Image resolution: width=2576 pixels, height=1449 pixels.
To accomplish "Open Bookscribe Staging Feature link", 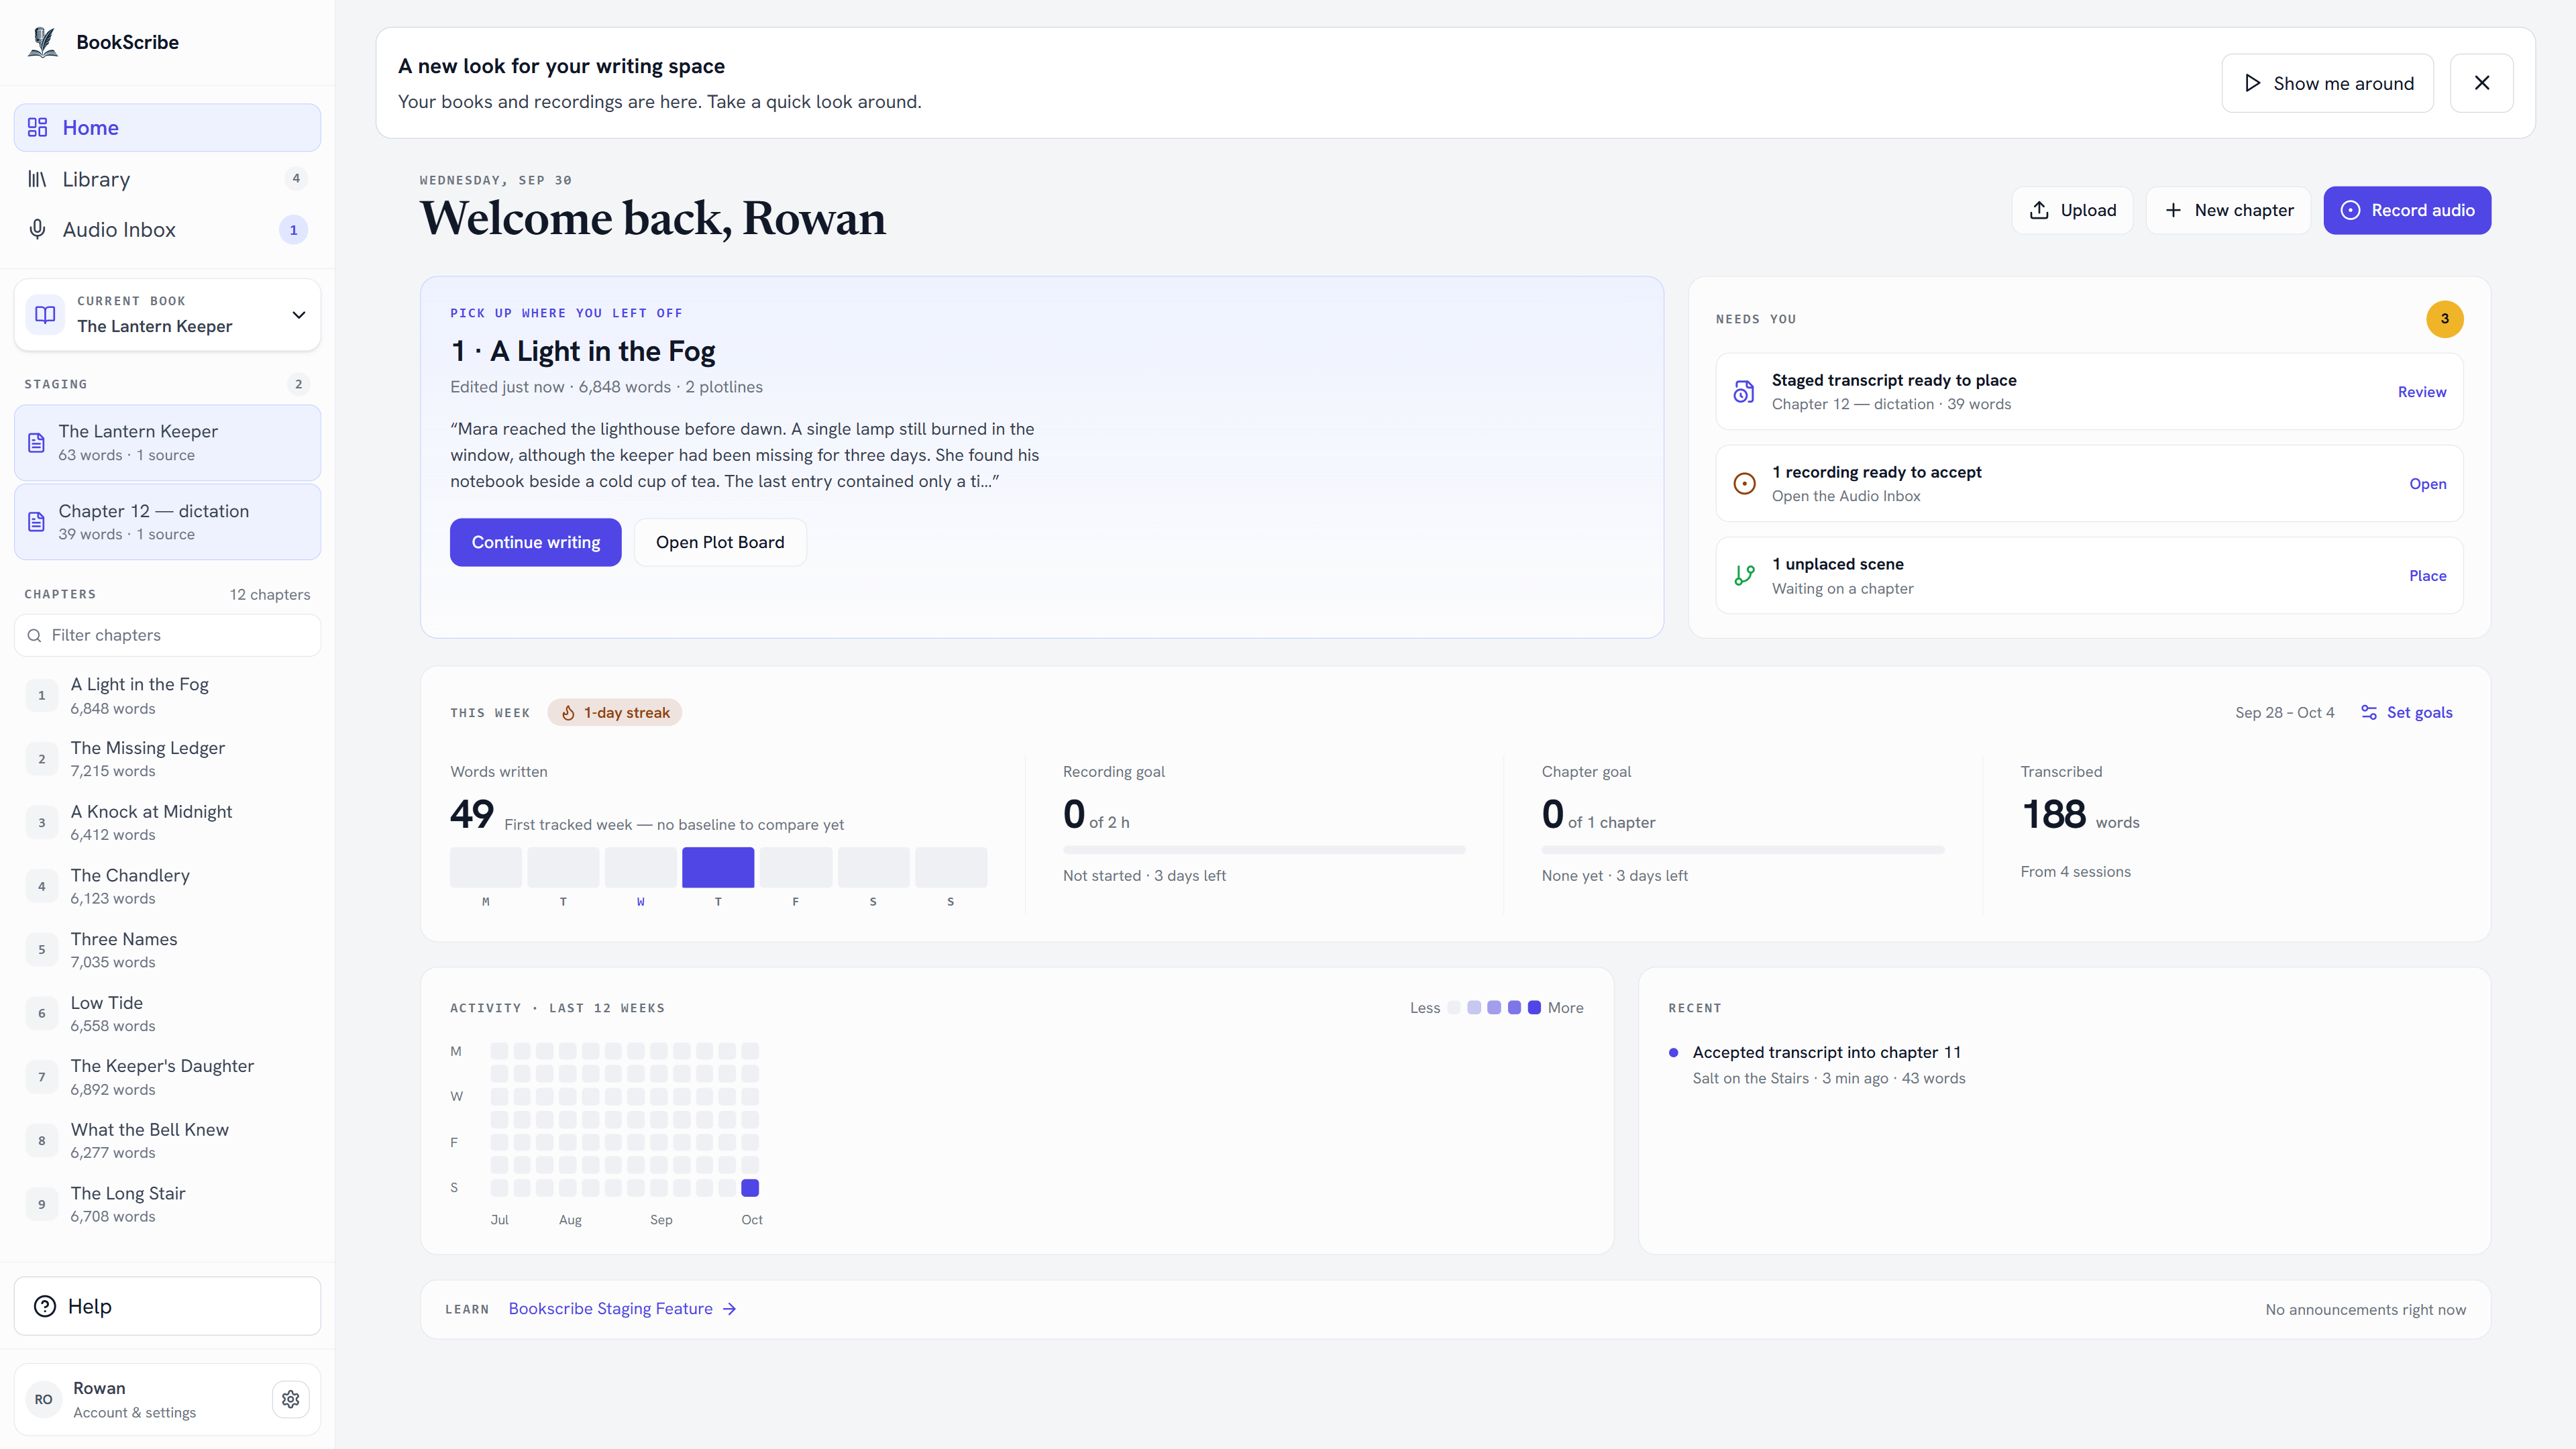I will pos(623,1309).
